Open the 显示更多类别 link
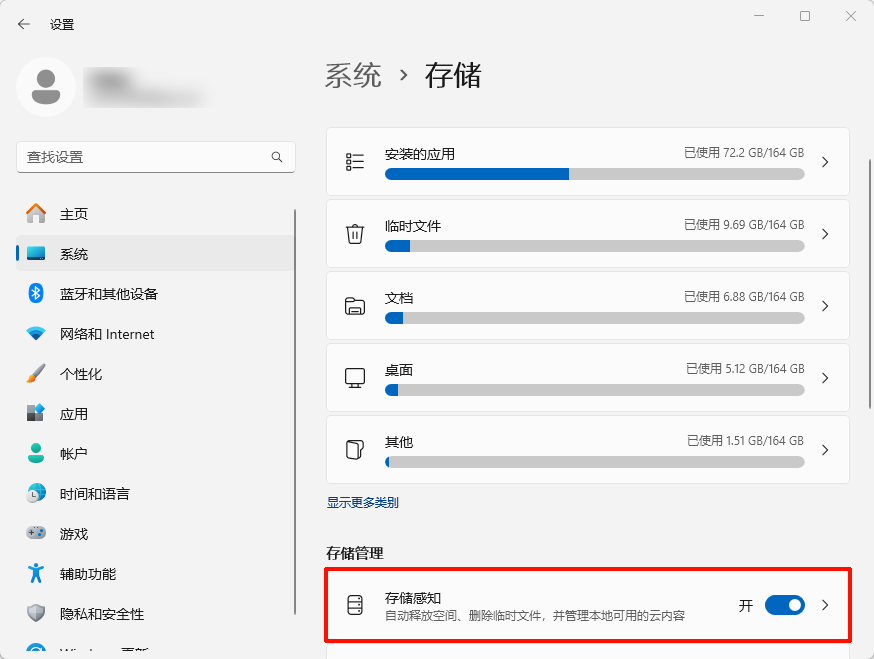874x659 pixels. coord(361,502)
